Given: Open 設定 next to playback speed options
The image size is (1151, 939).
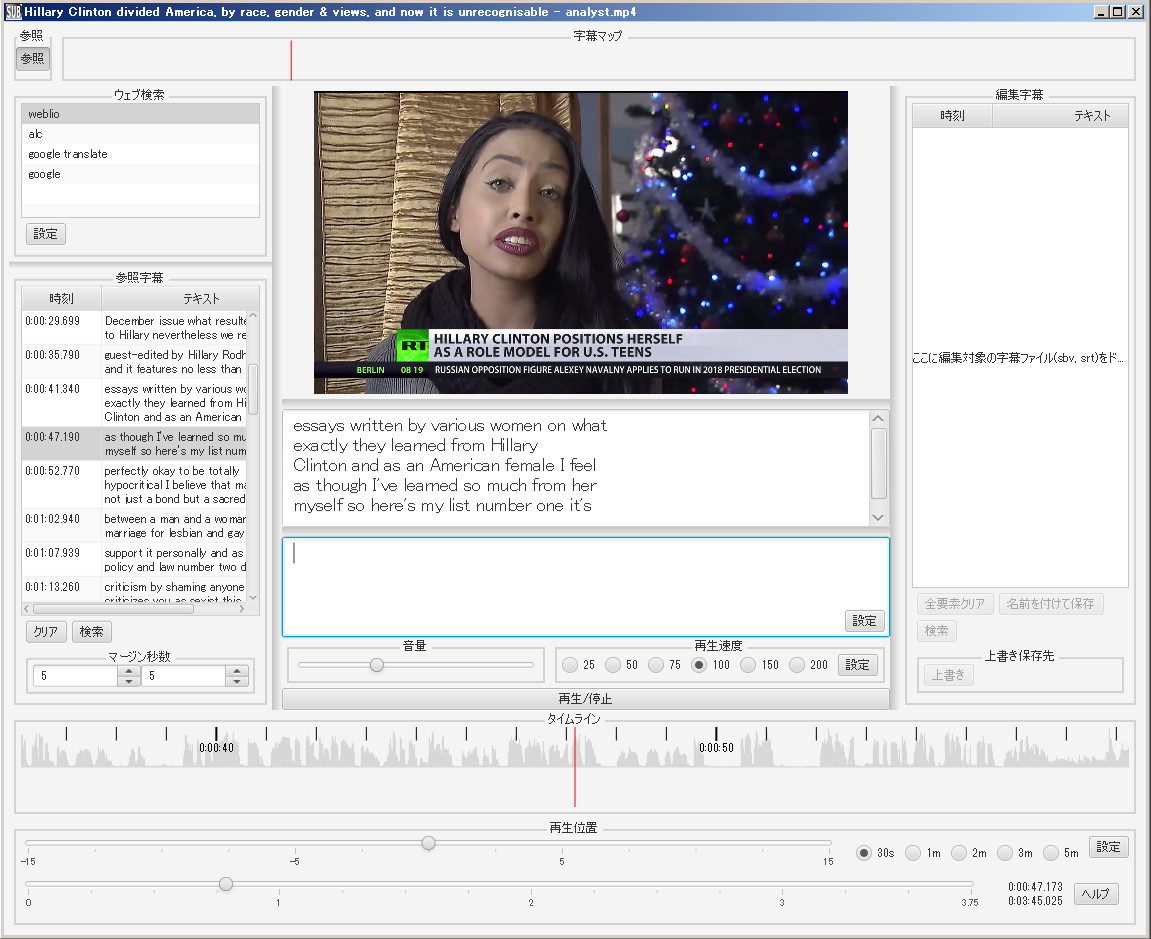Looking at the screenshot, I should [857, 665].
